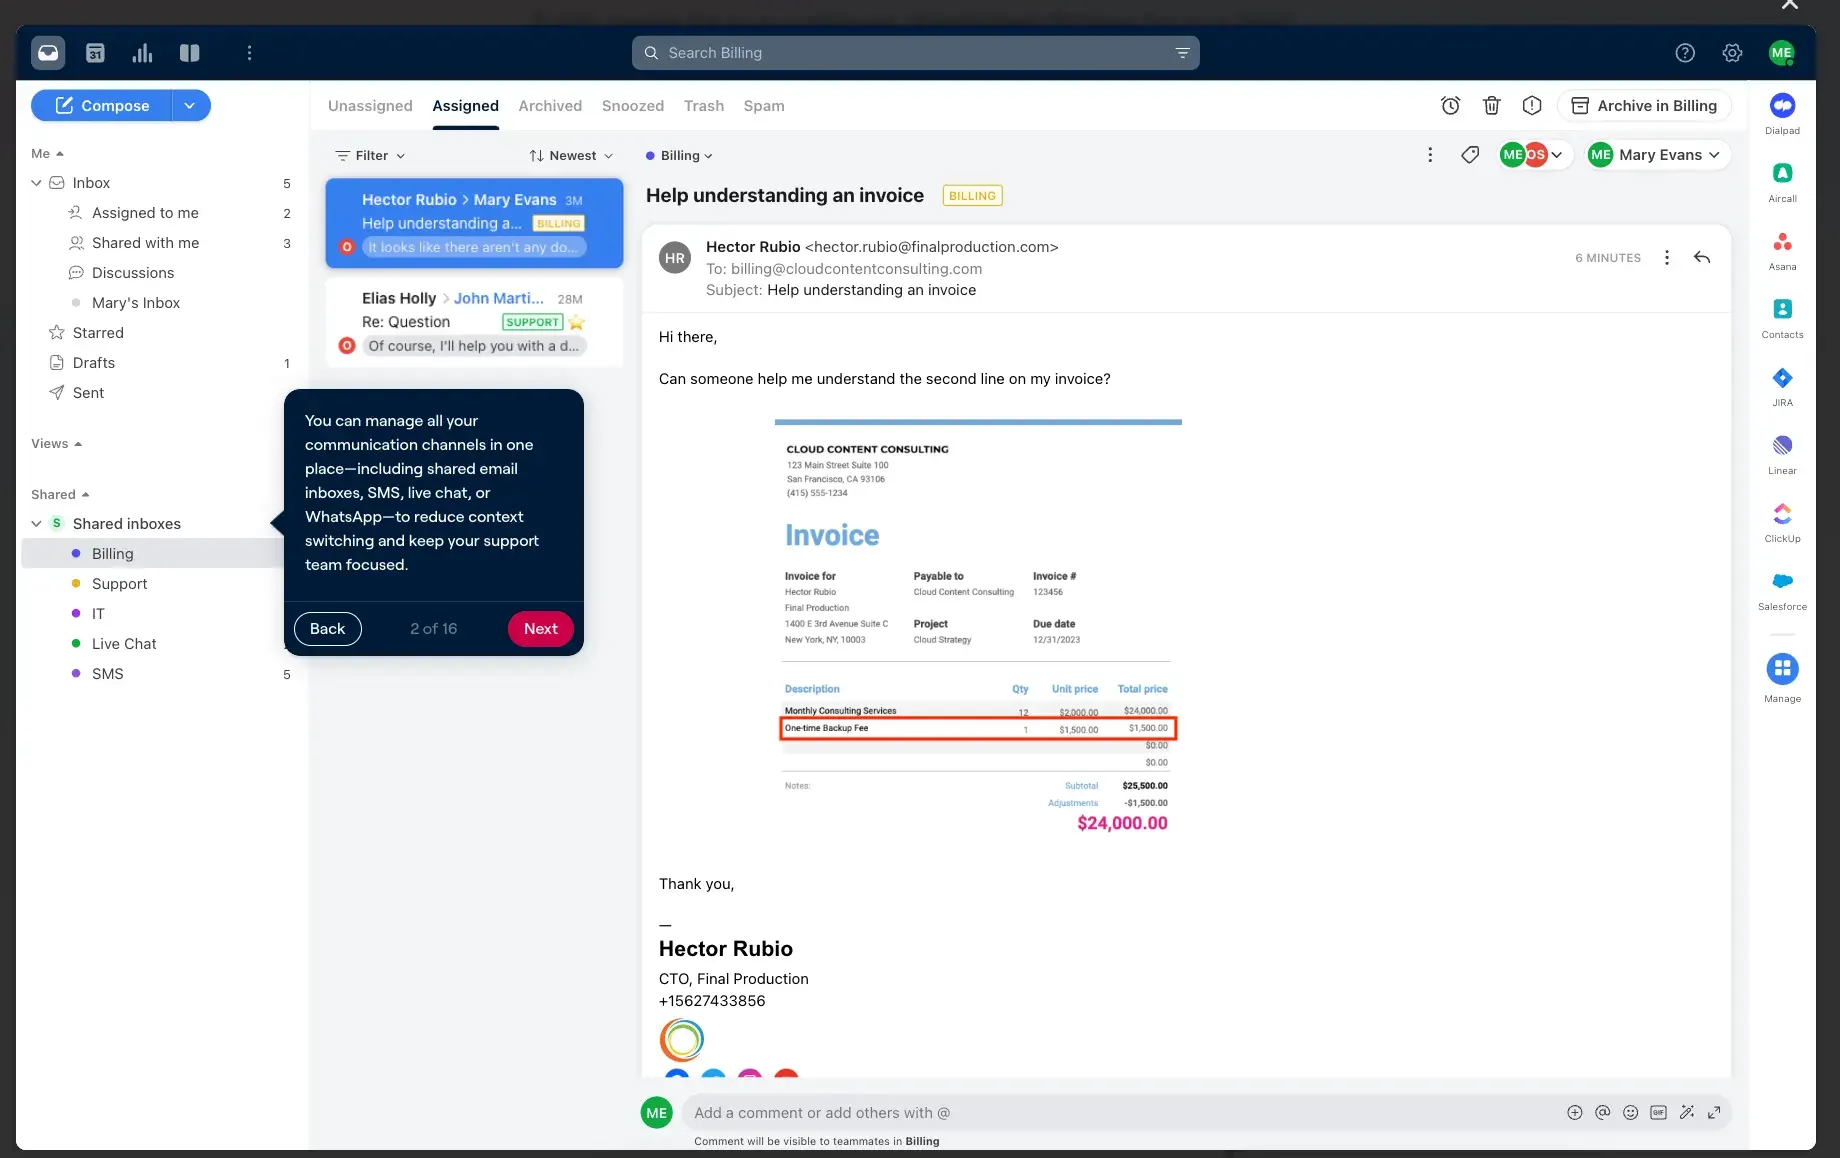The image size is (1840, 1158).
Task: Open the Salesforce integration icon
Action: (x=1782, y=582)
